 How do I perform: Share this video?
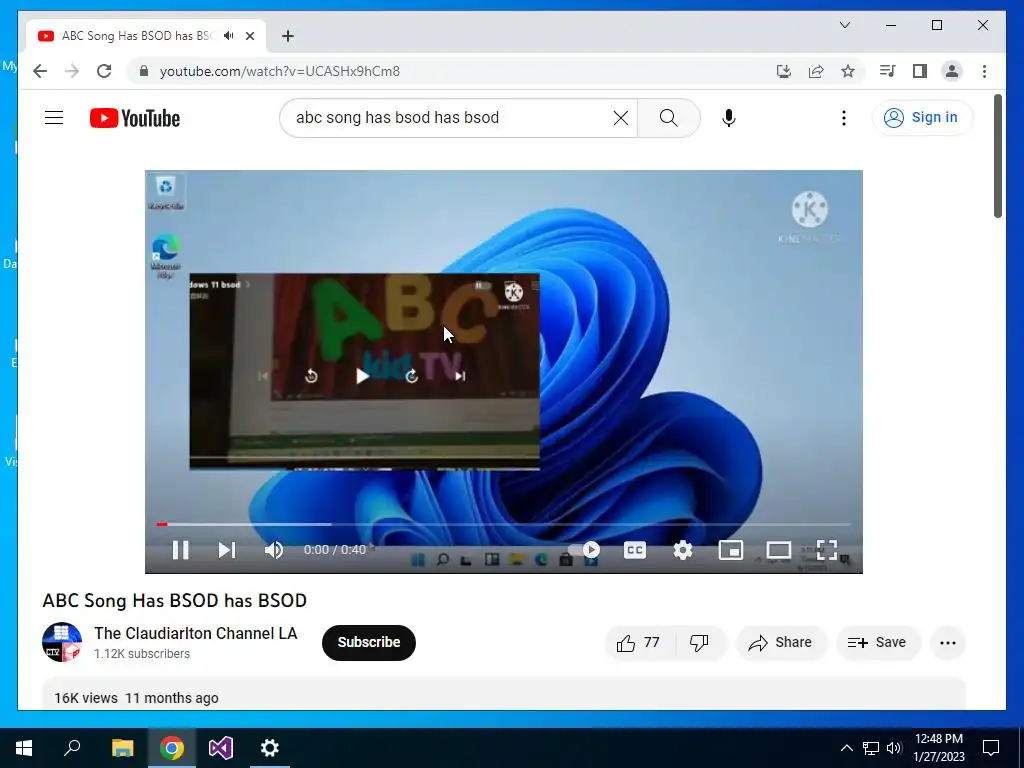click(781, 643)
